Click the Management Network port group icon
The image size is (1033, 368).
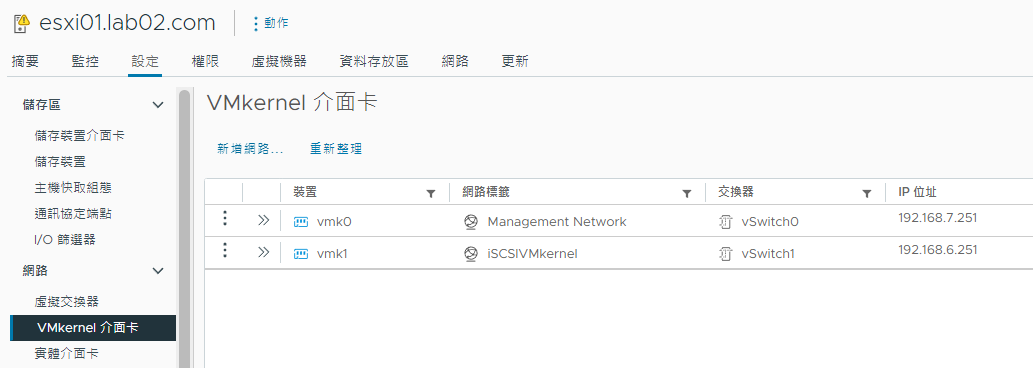click(x=470, y=222)
